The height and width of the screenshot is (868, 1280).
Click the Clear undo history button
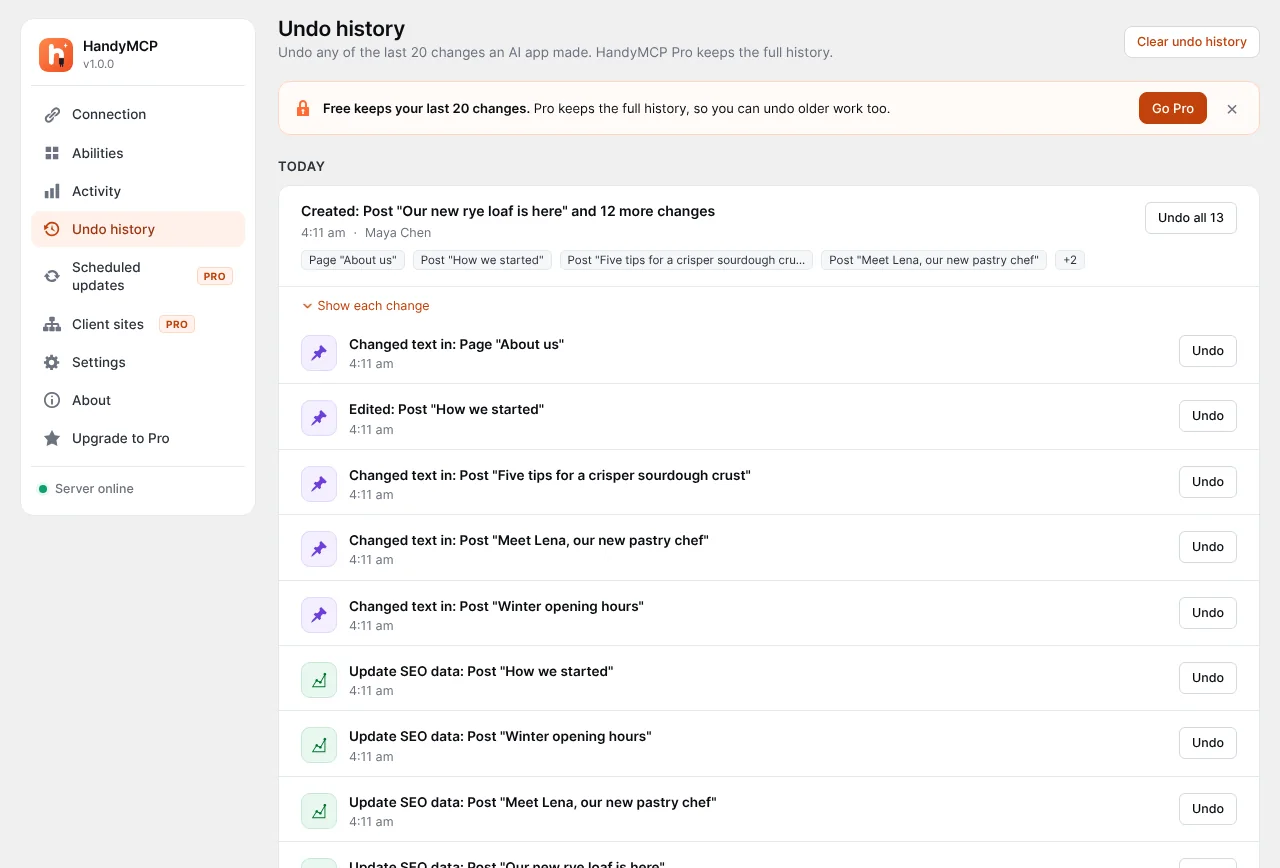click(1192, 42)
